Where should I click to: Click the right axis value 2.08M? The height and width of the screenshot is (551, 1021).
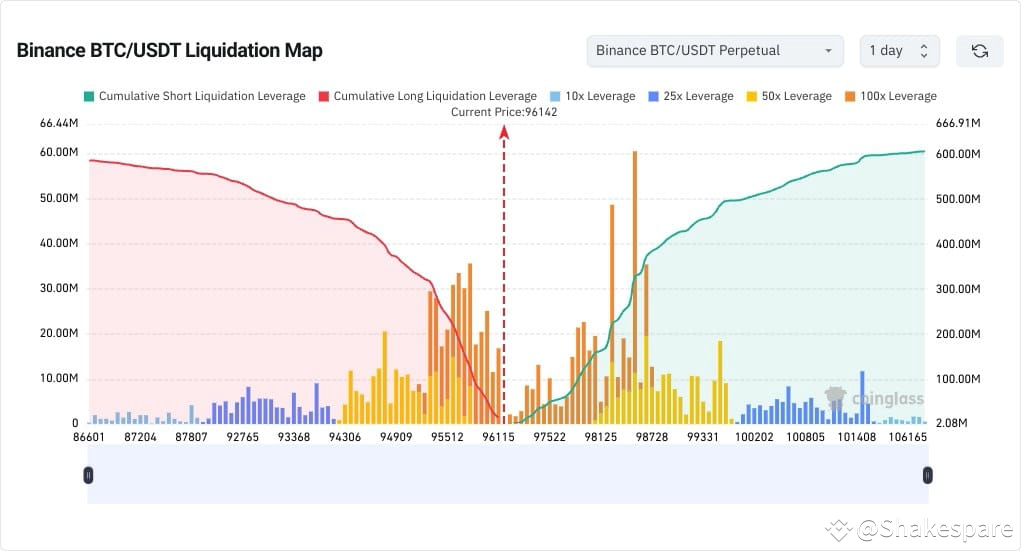pos(951,423)
